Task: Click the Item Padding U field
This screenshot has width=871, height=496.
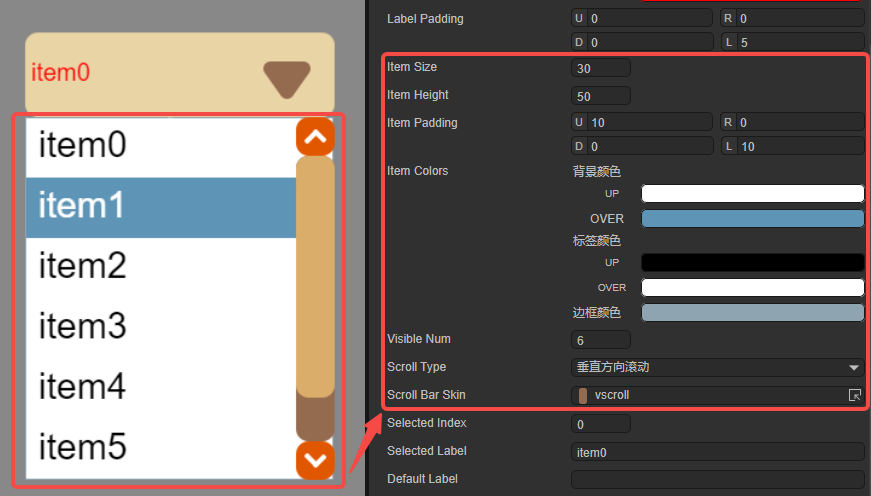Action: coord(649,122)
